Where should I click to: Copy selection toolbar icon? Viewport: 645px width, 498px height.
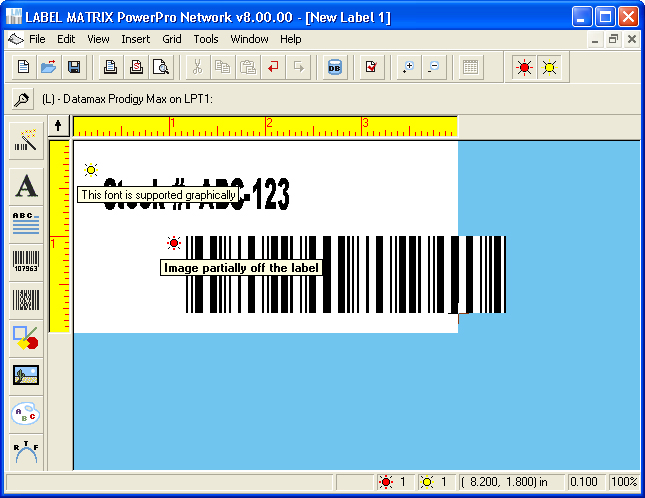[x=223, y=67]
